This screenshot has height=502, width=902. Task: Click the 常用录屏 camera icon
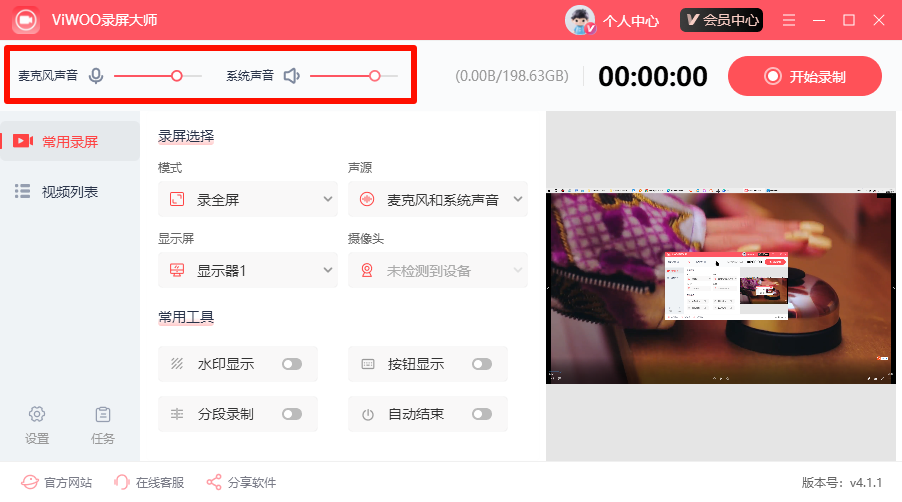pyautogui.click(x=23, y=141)
